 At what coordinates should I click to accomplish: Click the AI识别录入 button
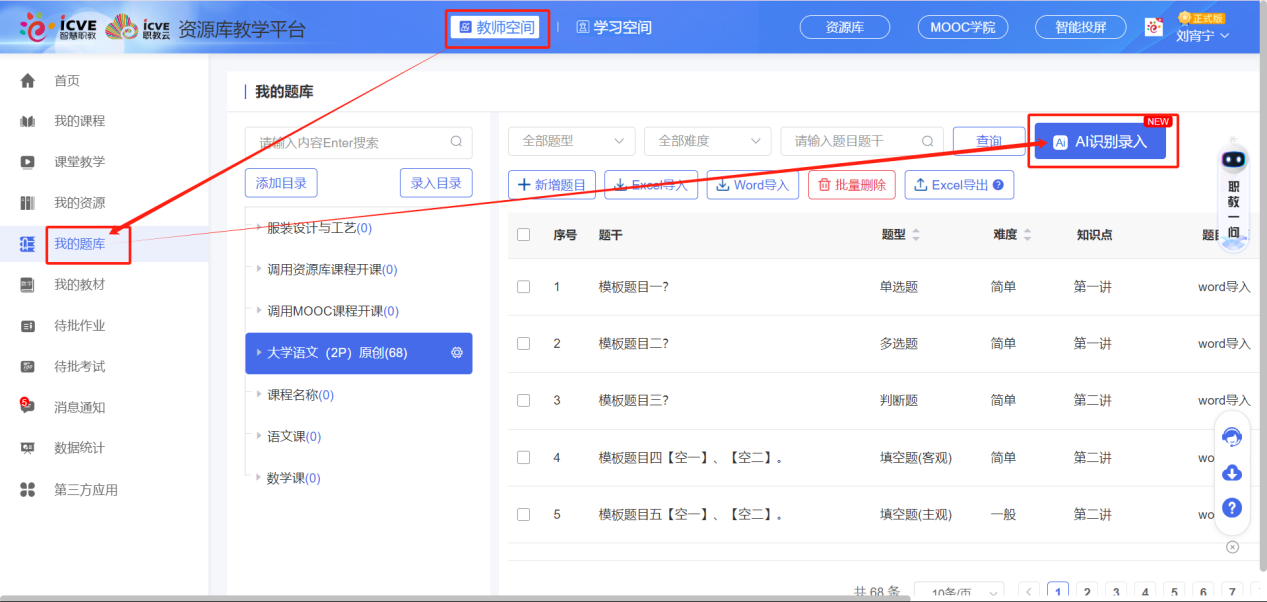click(1100, 141)
